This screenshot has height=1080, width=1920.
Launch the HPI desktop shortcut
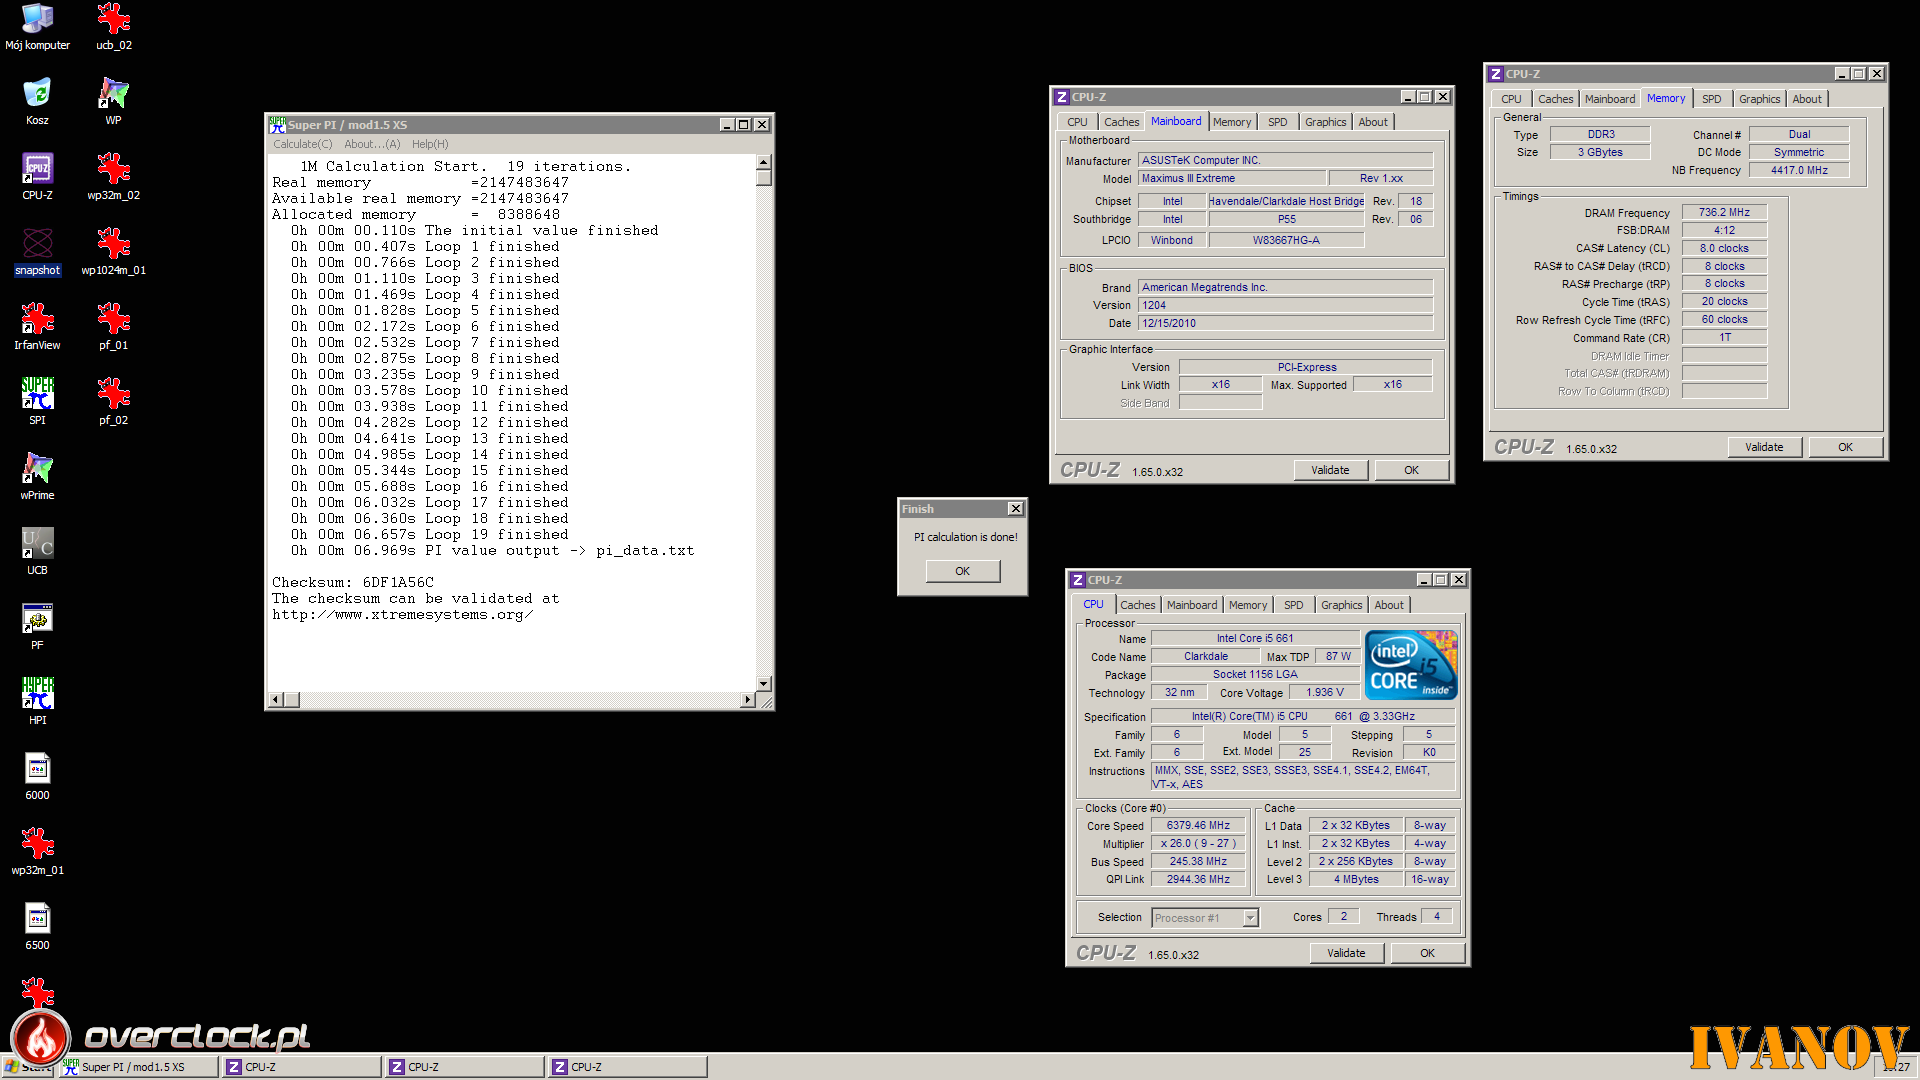[37, 701]
